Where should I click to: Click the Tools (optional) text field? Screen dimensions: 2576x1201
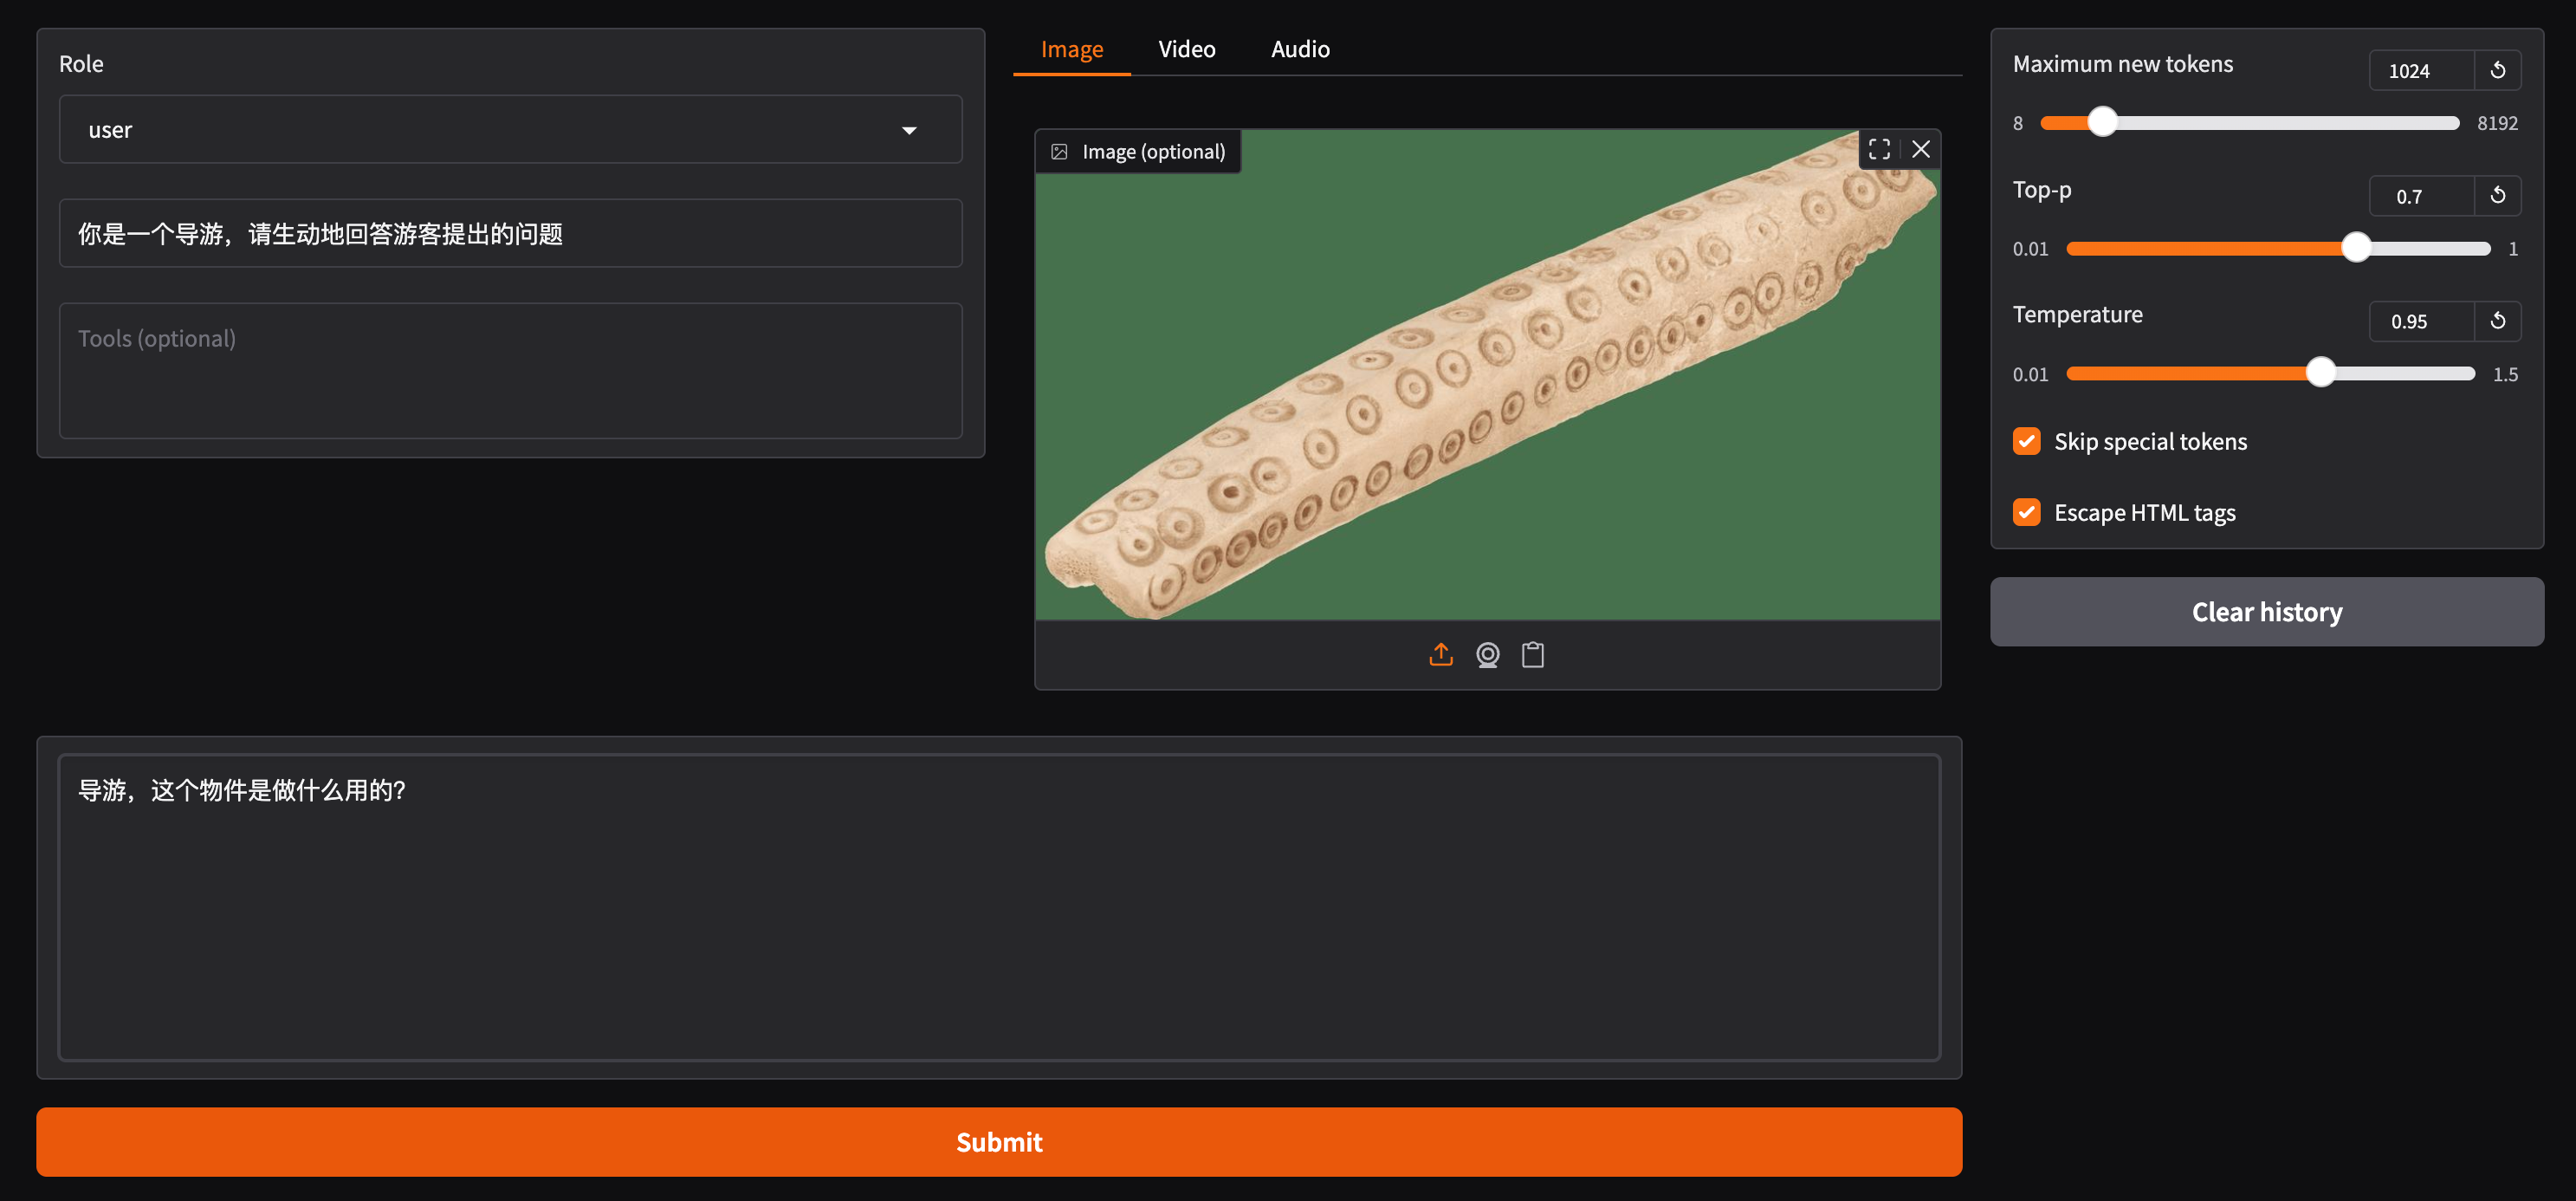pyautogui.click(x=510, y=370)
